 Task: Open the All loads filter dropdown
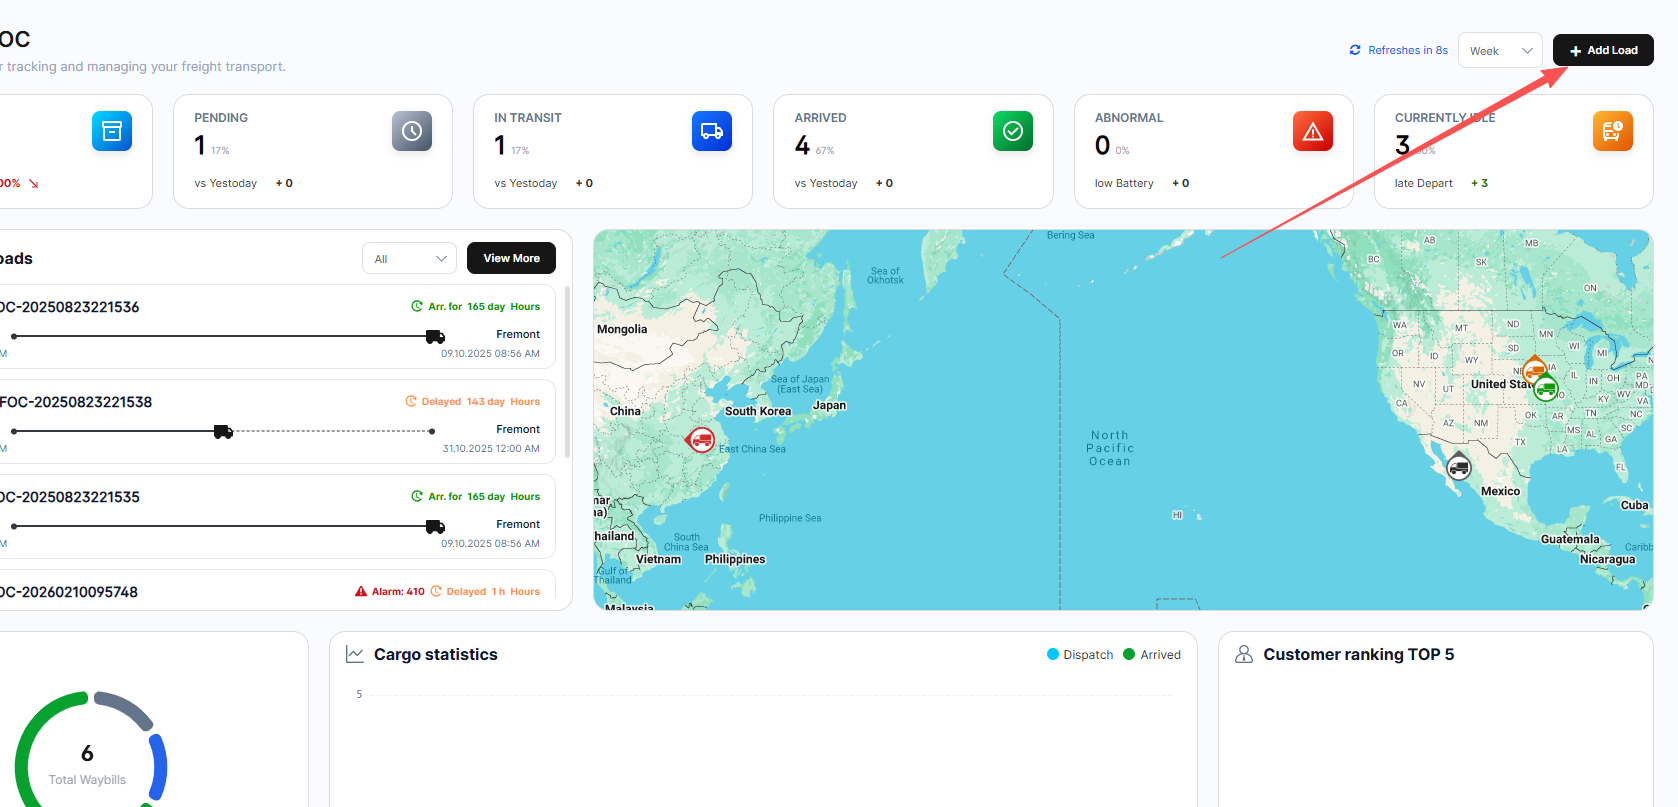pyautogui.click(x=409, y=258)
